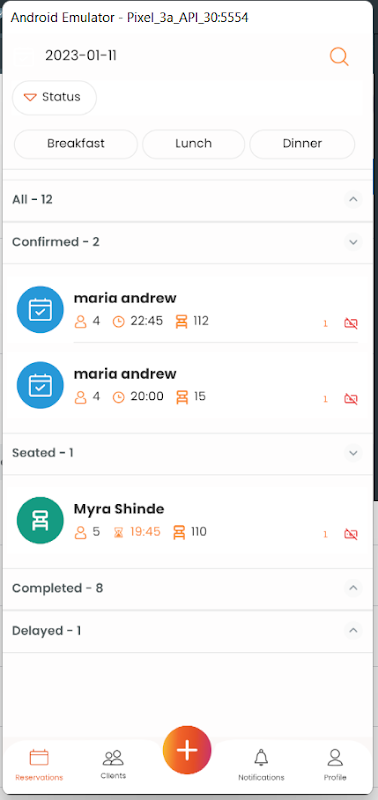The width and height of the screenshot is (378, 800).
Task: Open search with the magnifier icon
Action: 339,56
